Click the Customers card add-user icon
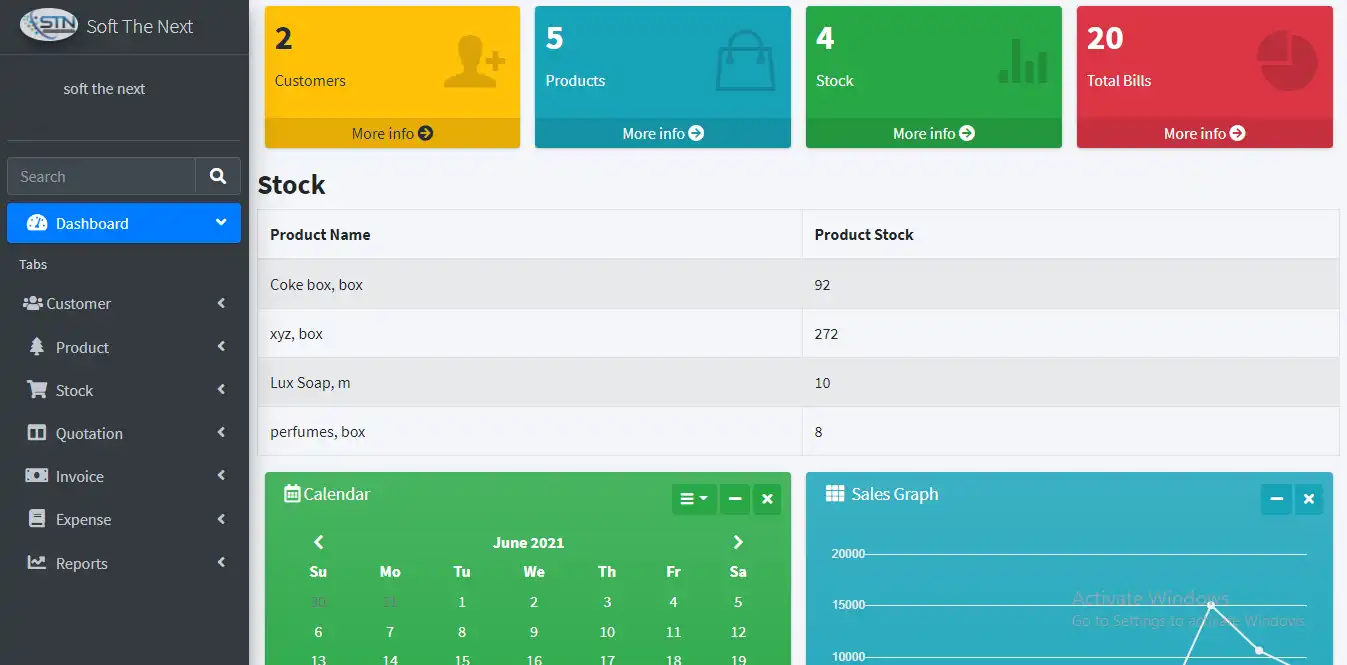 coord(474,62)
